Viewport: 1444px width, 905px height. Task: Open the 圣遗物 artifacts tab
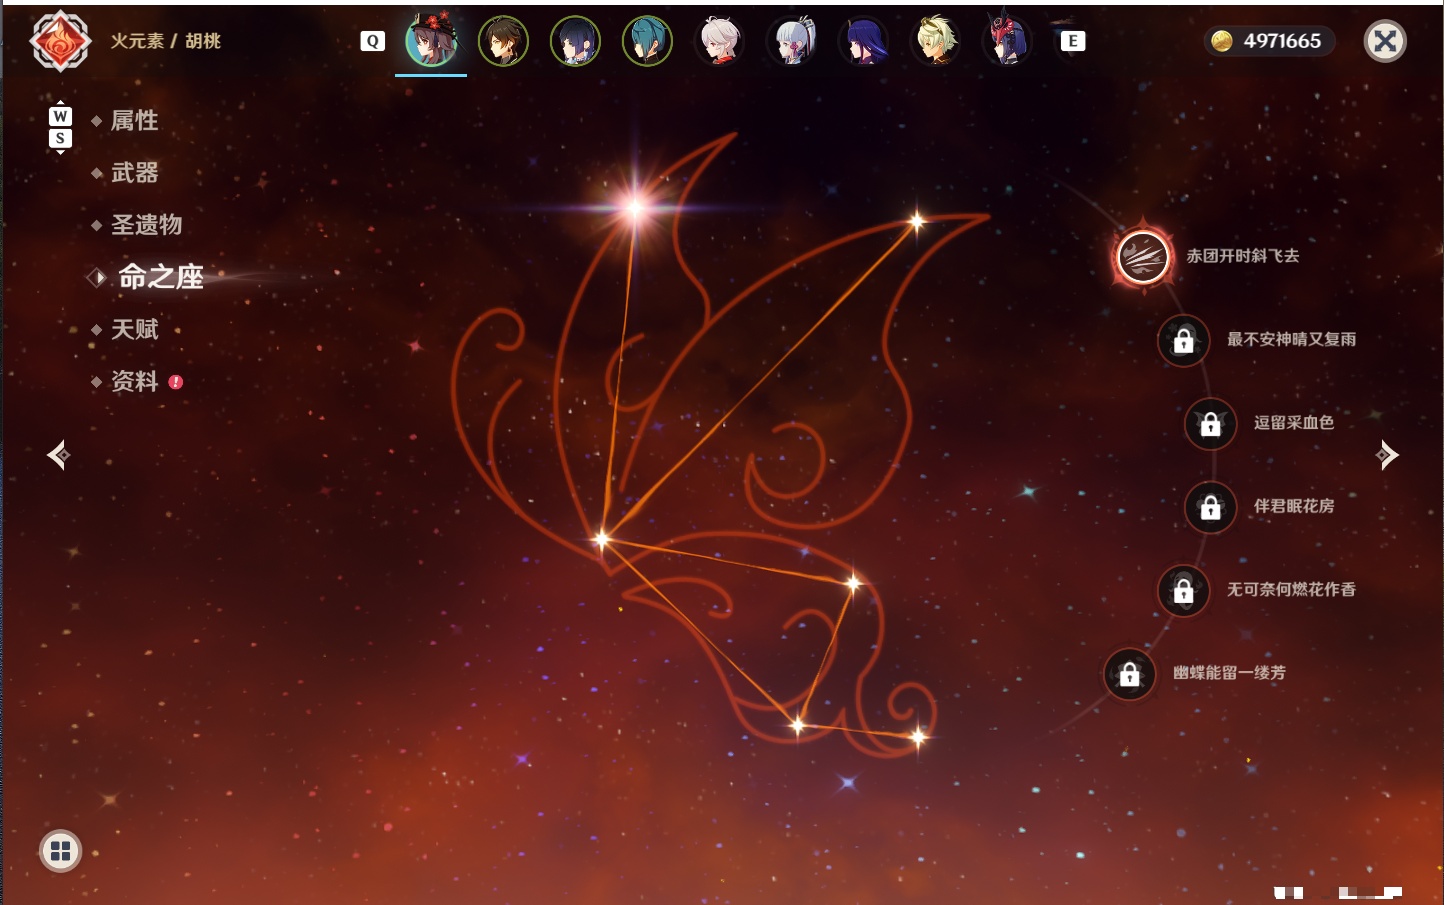click(146, 225)
